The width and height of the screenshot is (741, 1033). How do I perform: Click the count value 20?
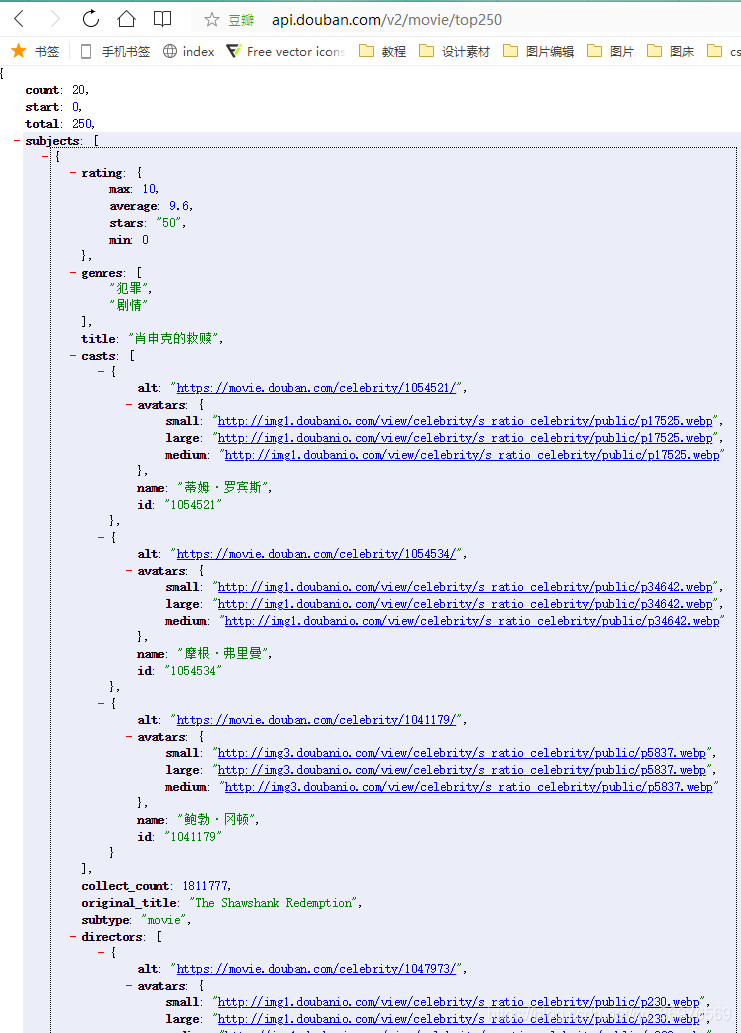(78, 90)
